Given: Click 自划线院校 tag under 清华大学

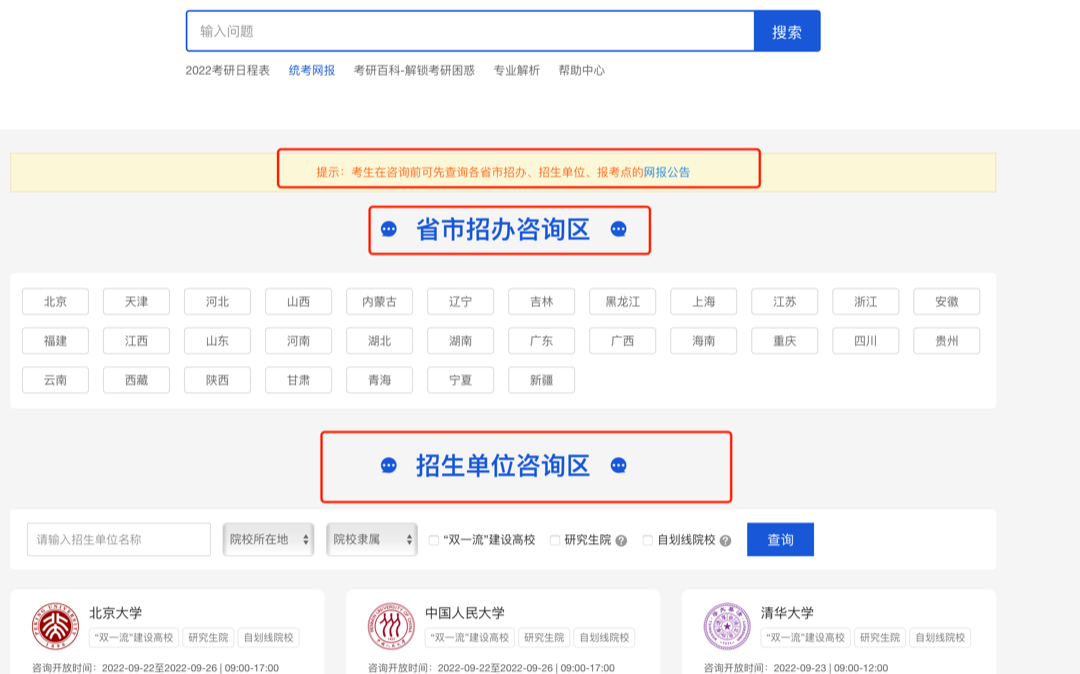Looking at the screenshot, I should pos(940,638).
